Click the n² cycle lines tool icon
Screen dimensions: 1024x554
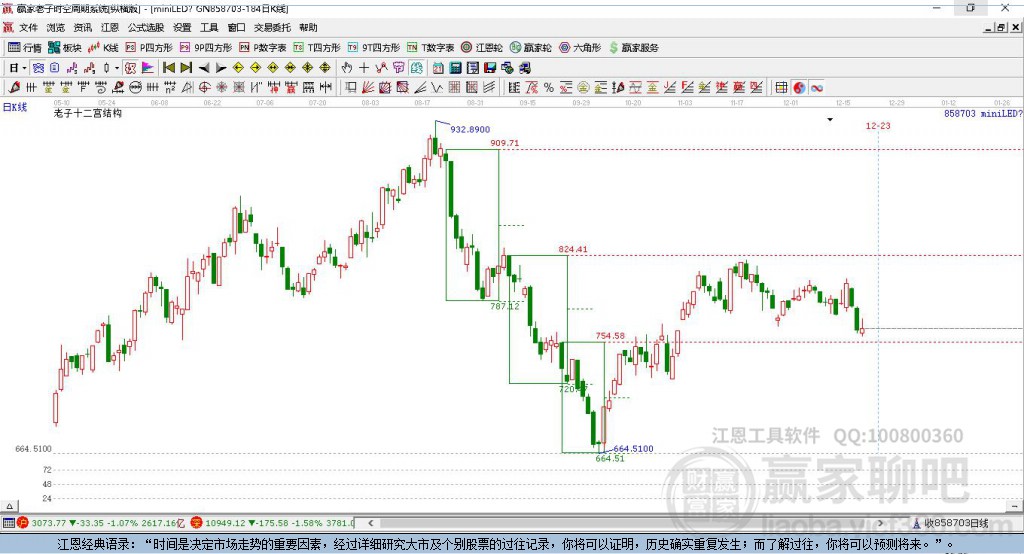(x=170, y=88)
